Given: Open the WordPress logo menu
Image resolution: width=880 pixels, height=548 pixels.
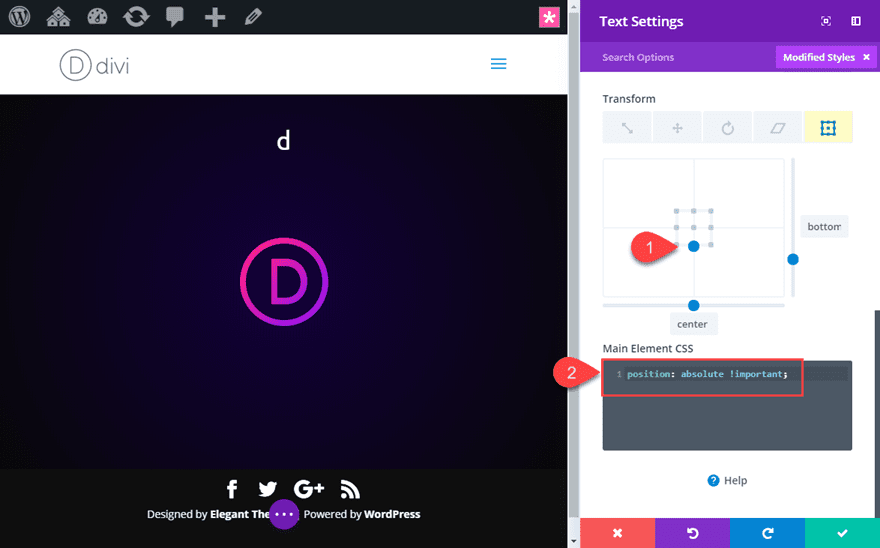Looking at the screenshot, I should click(x=19, y=17).
